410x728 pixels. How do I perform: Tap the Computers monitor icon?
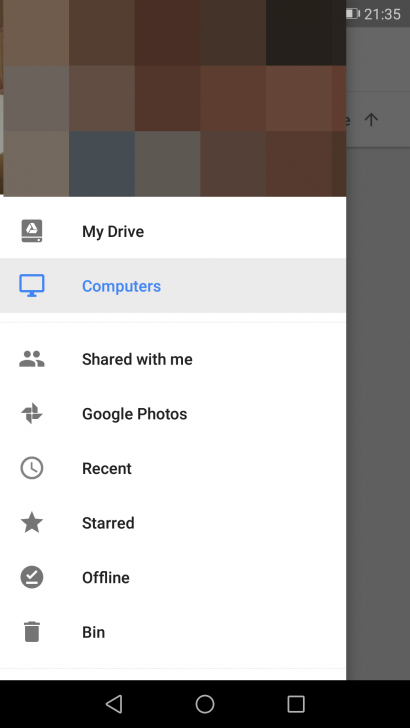[32, 286]
